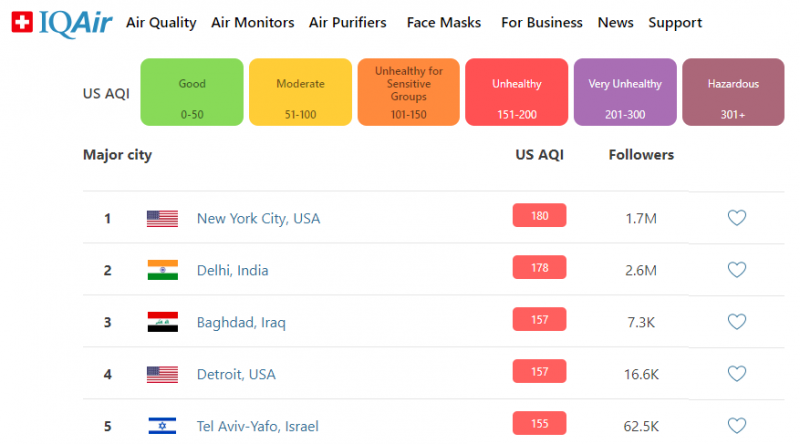Open the Air Monitors menu

tap(253, 22)
